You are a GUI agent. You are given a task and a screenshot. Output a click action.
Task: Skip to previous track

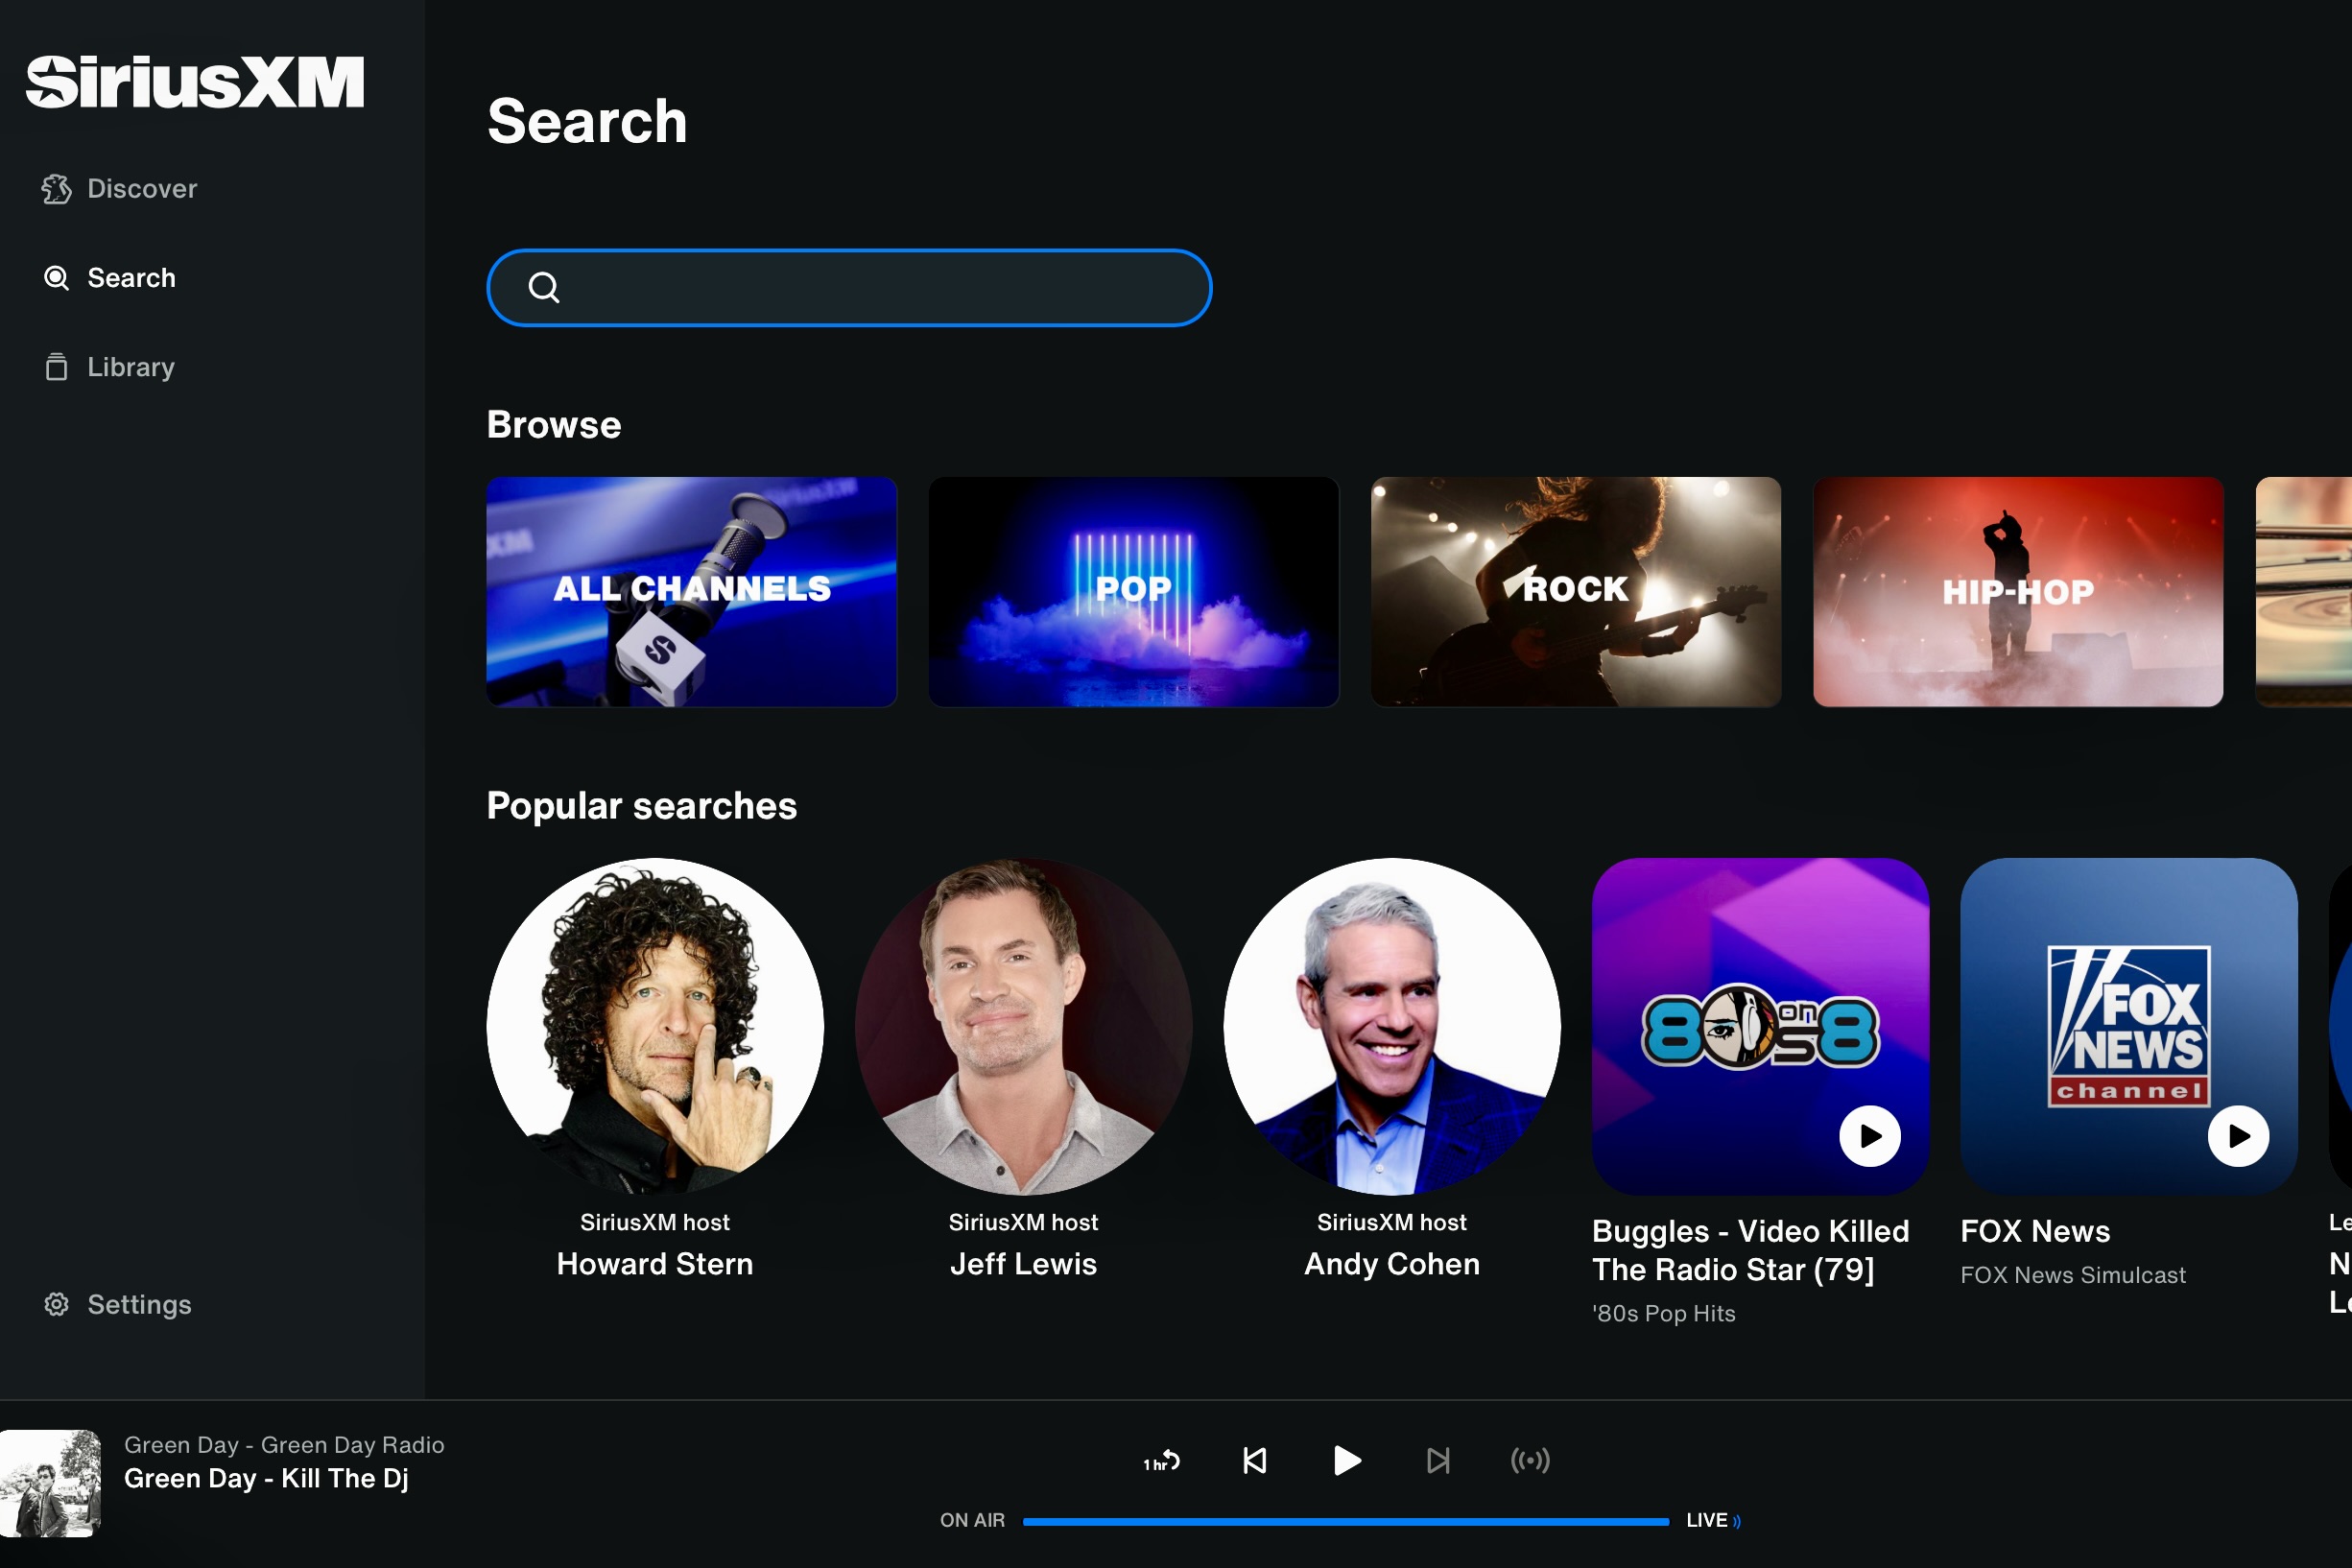pyautogui.click(x=1254, y=1461)
